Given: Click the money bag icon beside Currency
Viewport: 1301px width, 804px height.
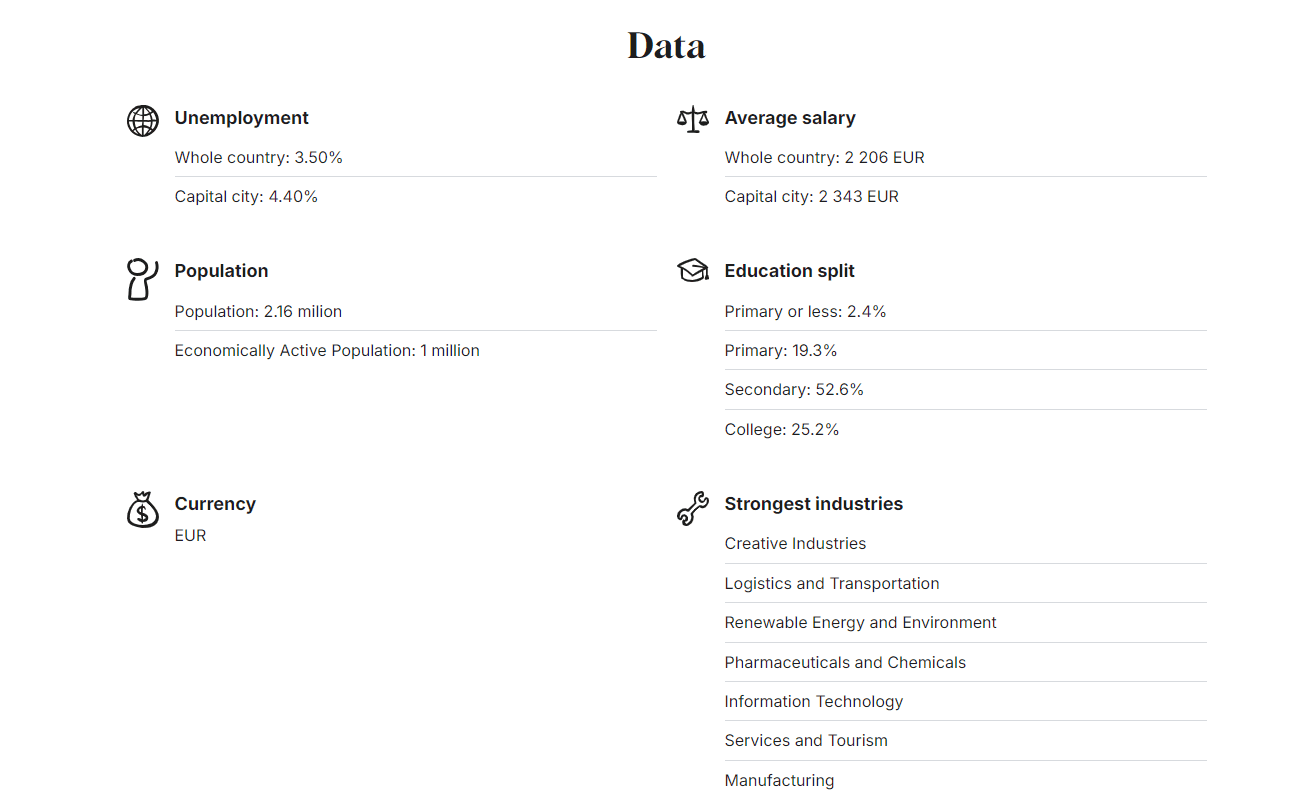Looking at the screenshot, I should 143,509.
